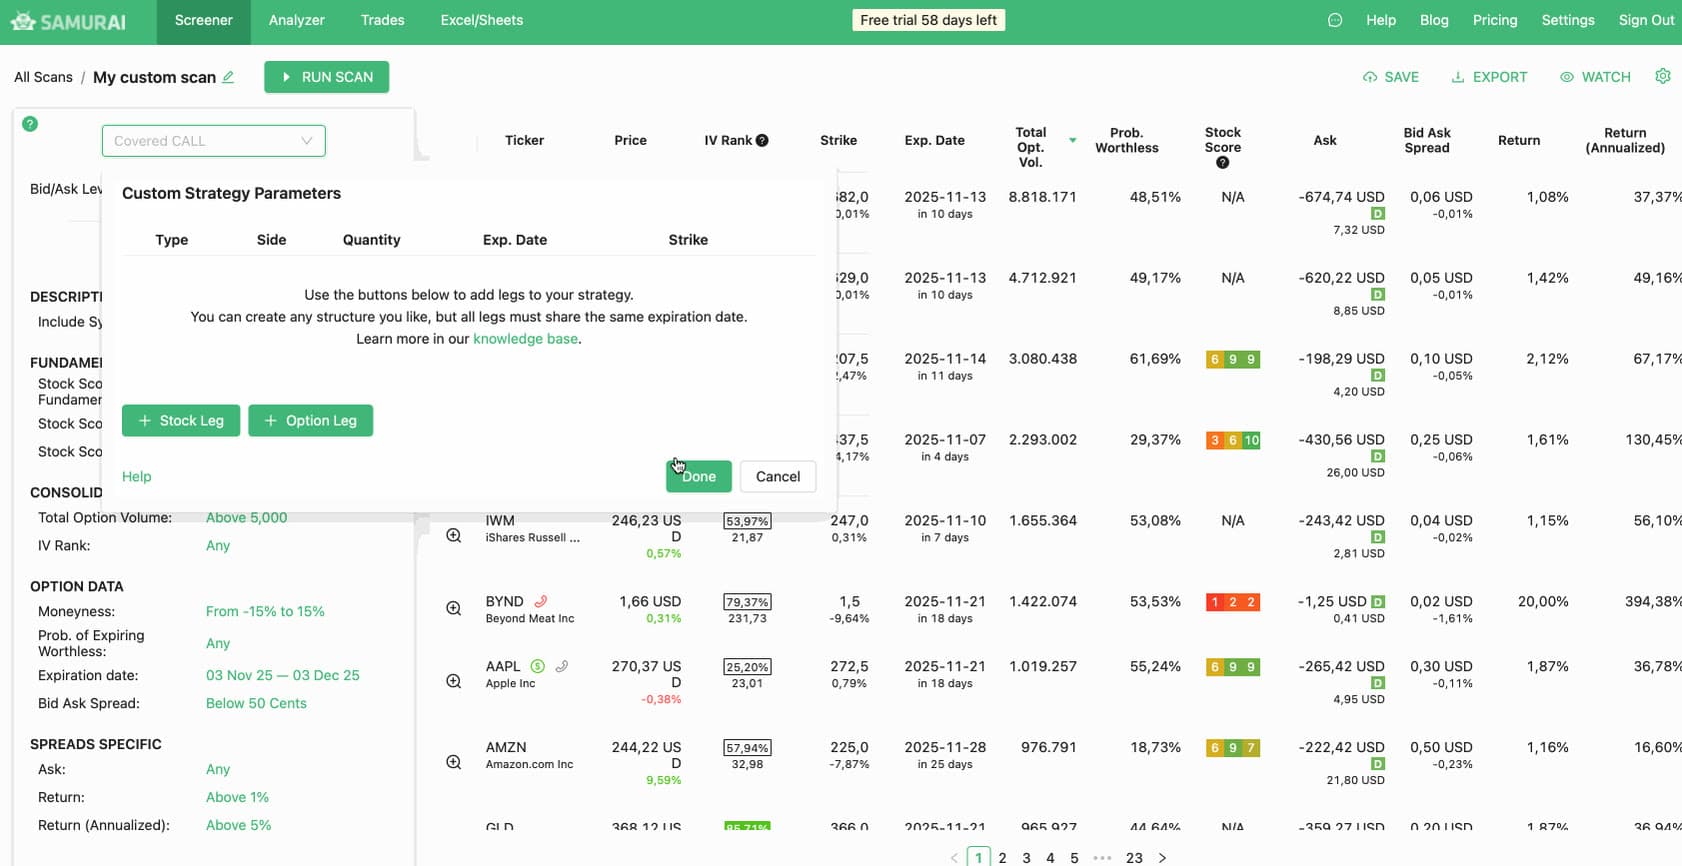Open the chat bubble icon in top bar
The height and width of the screenshot is (866, 1682).
click(1335, 20)
